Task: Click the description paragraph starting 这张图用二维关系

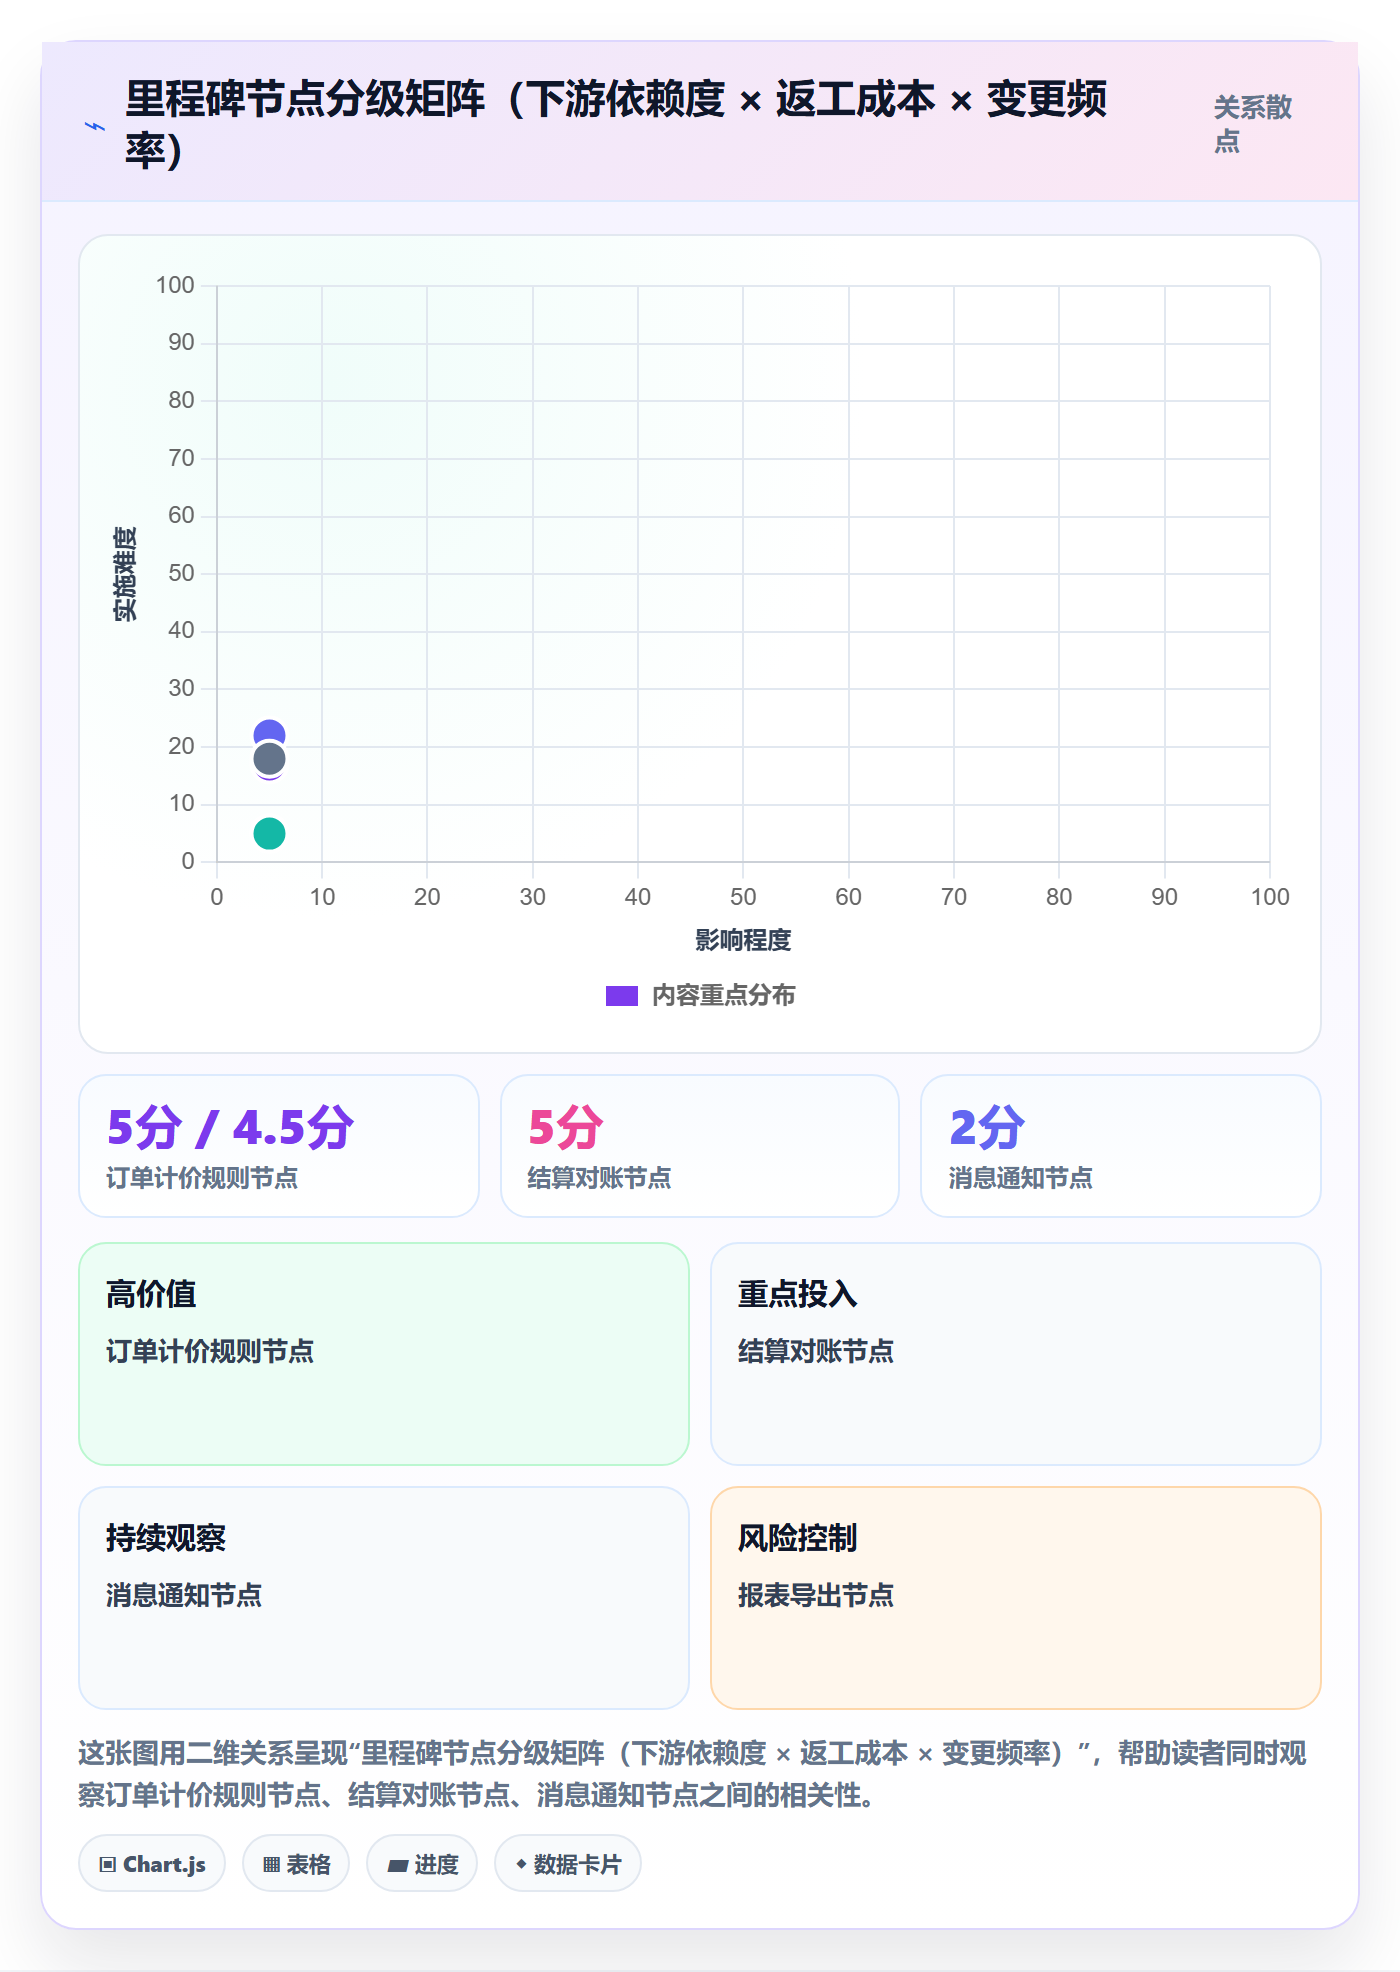Action: coord(693,1774)
